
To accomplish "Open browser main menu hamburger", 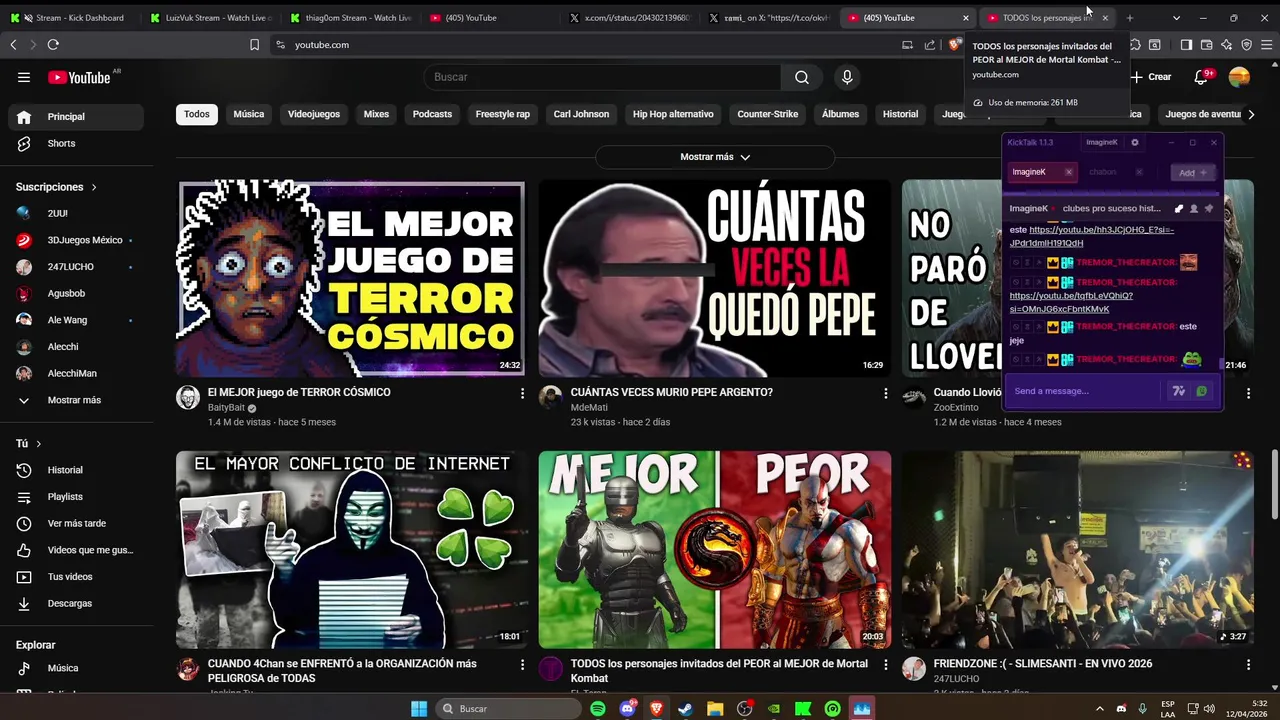I will 1267,45.
